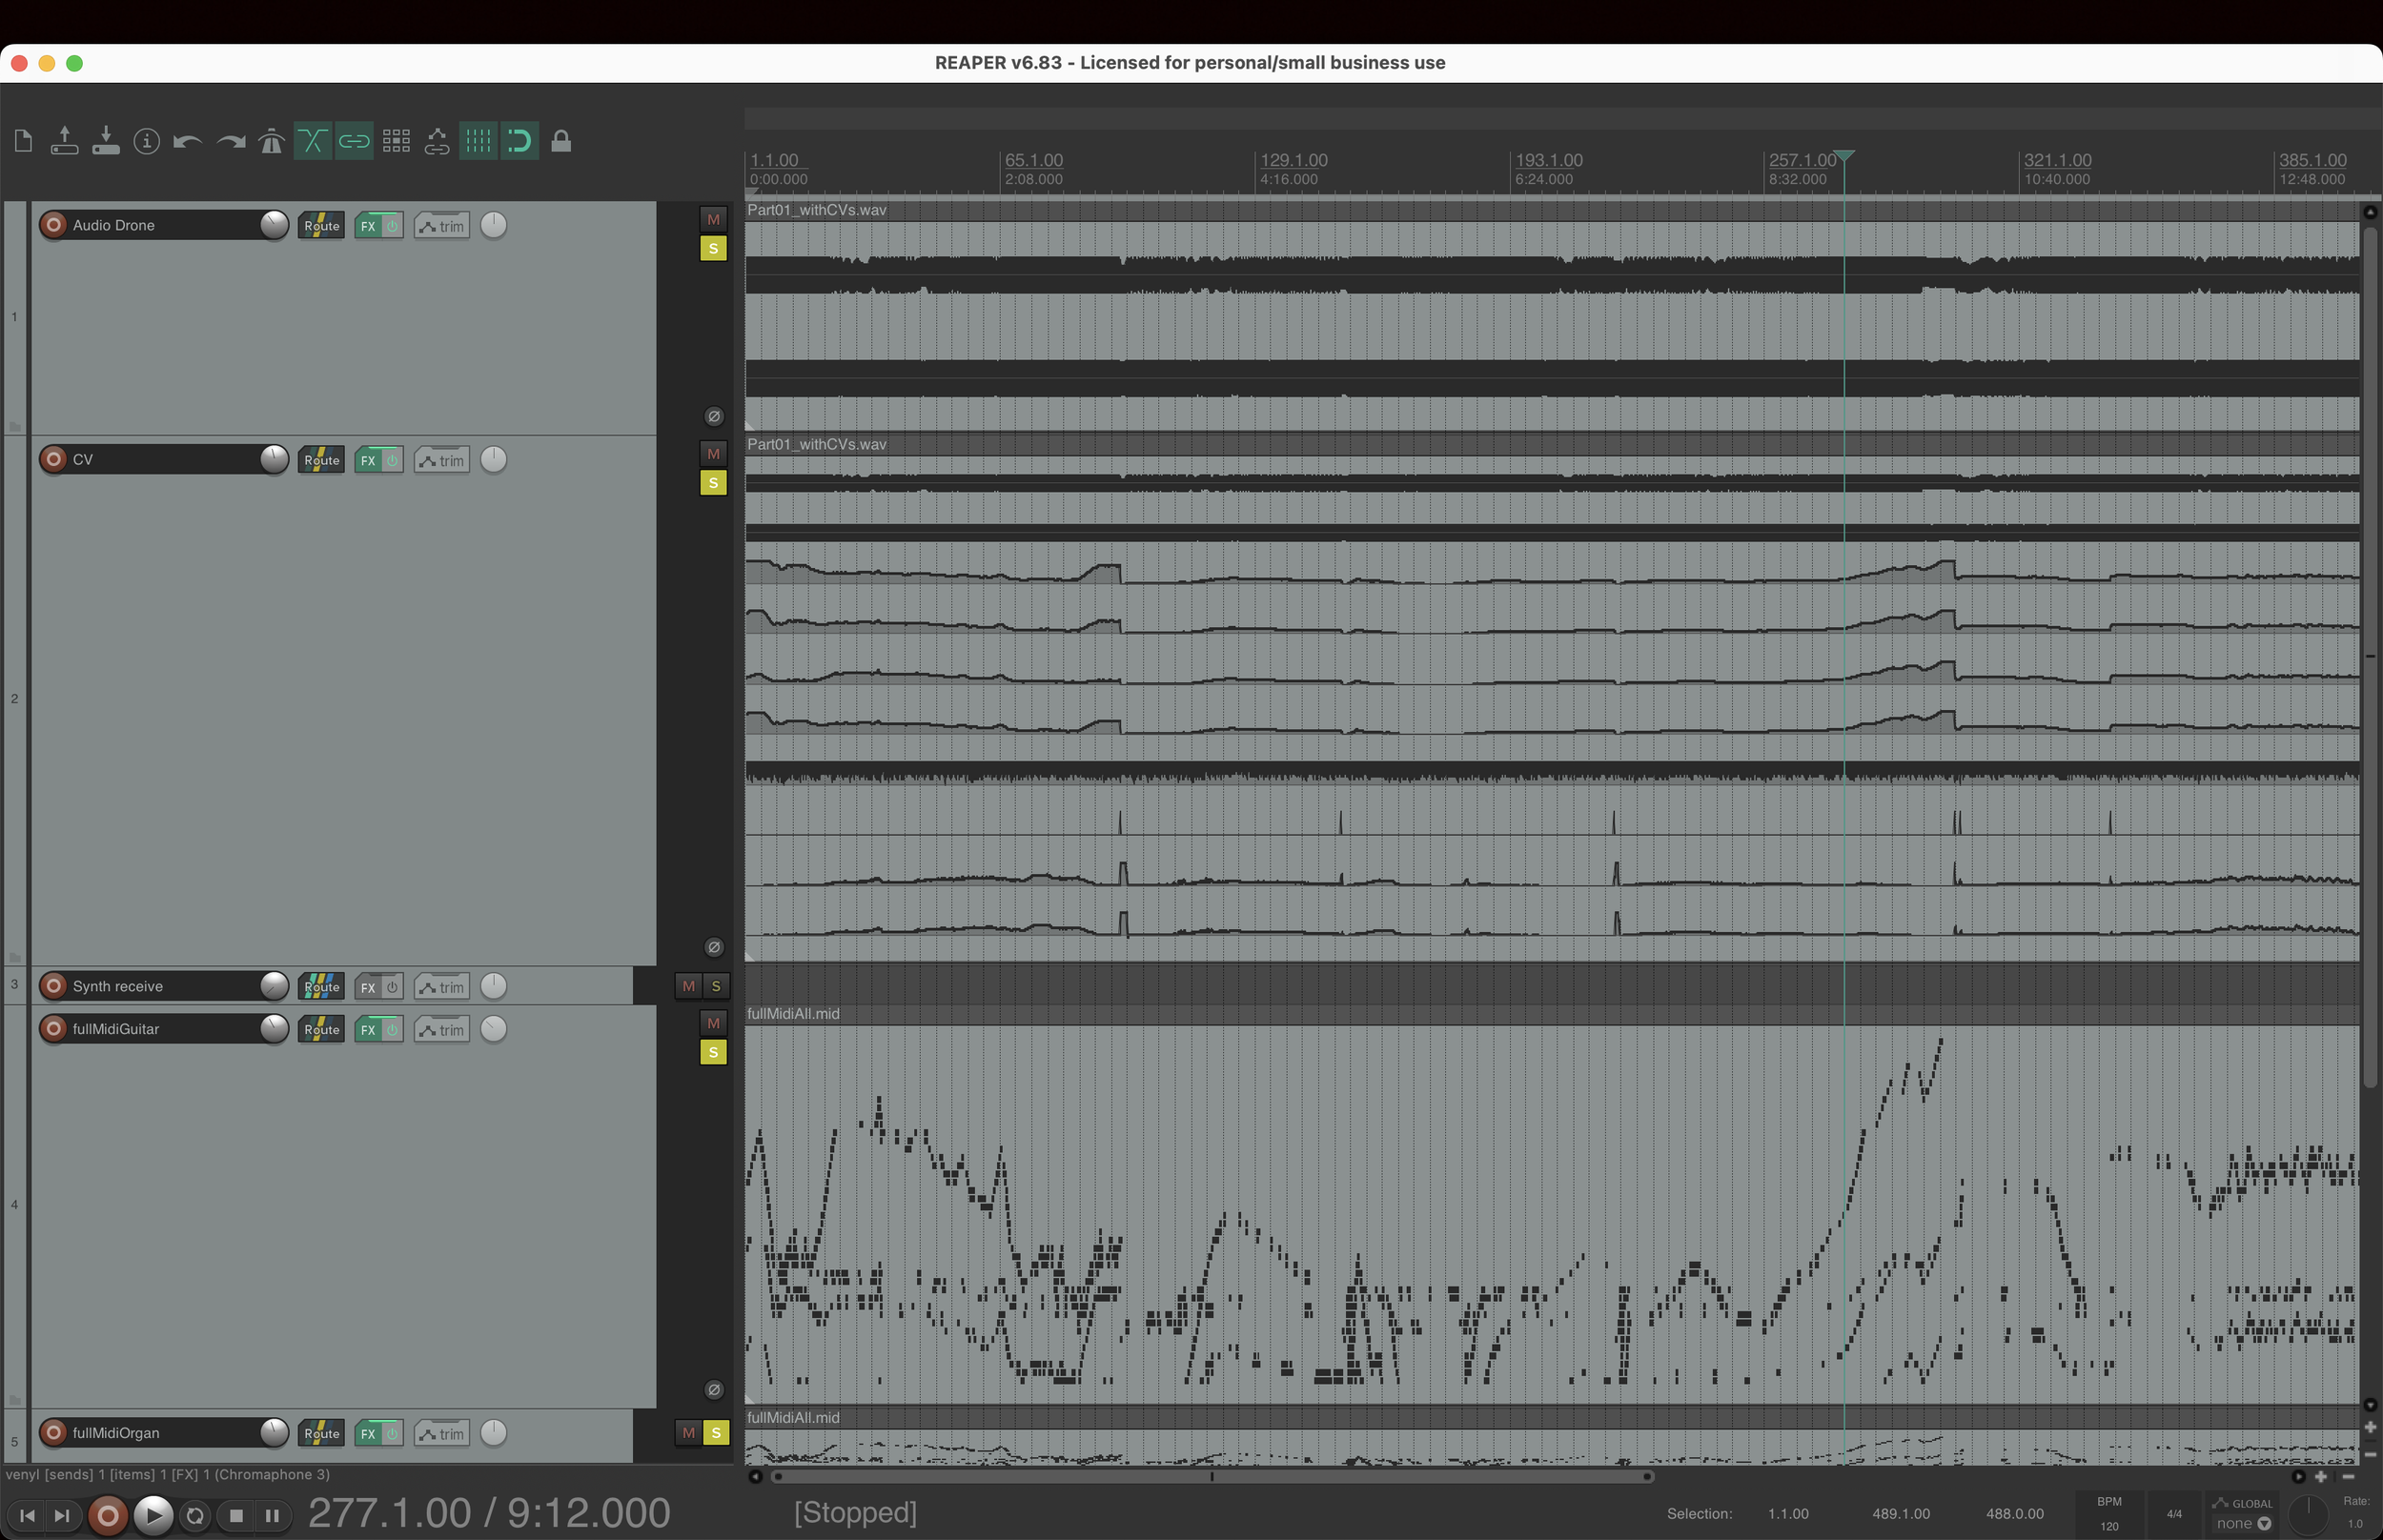Unsolo the Audio Drone track
The height and width of the screenshot is (1540, 2383).
(713, 249)
